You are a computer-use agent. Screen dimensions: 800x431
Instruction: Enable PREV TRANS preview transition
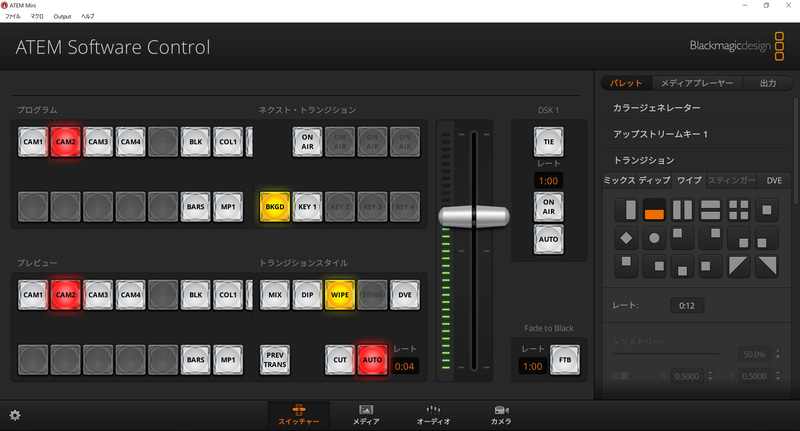(274, 360)
